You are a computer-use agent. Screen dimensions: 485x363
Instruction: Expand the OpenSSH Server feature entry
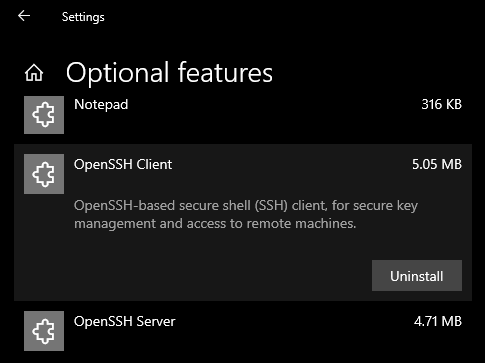(x=243, y=331)
